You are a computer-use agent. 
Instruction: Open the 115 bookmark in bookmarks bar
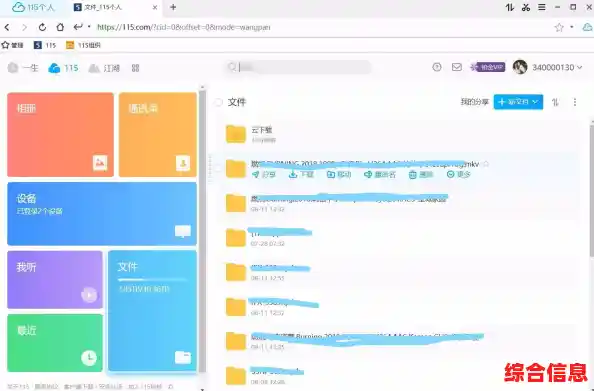(x=45, y=45)
